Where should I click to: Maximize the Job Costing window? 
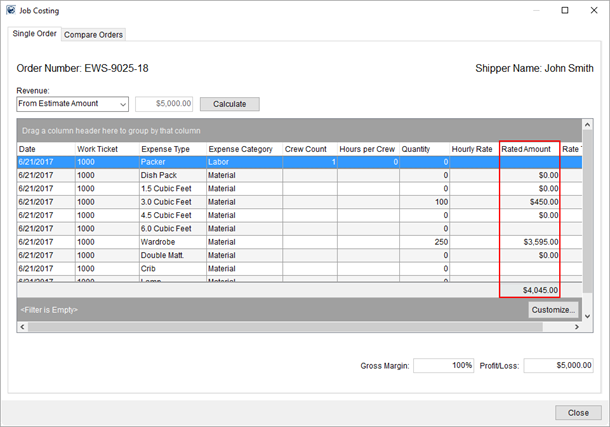tap(565, 10)
